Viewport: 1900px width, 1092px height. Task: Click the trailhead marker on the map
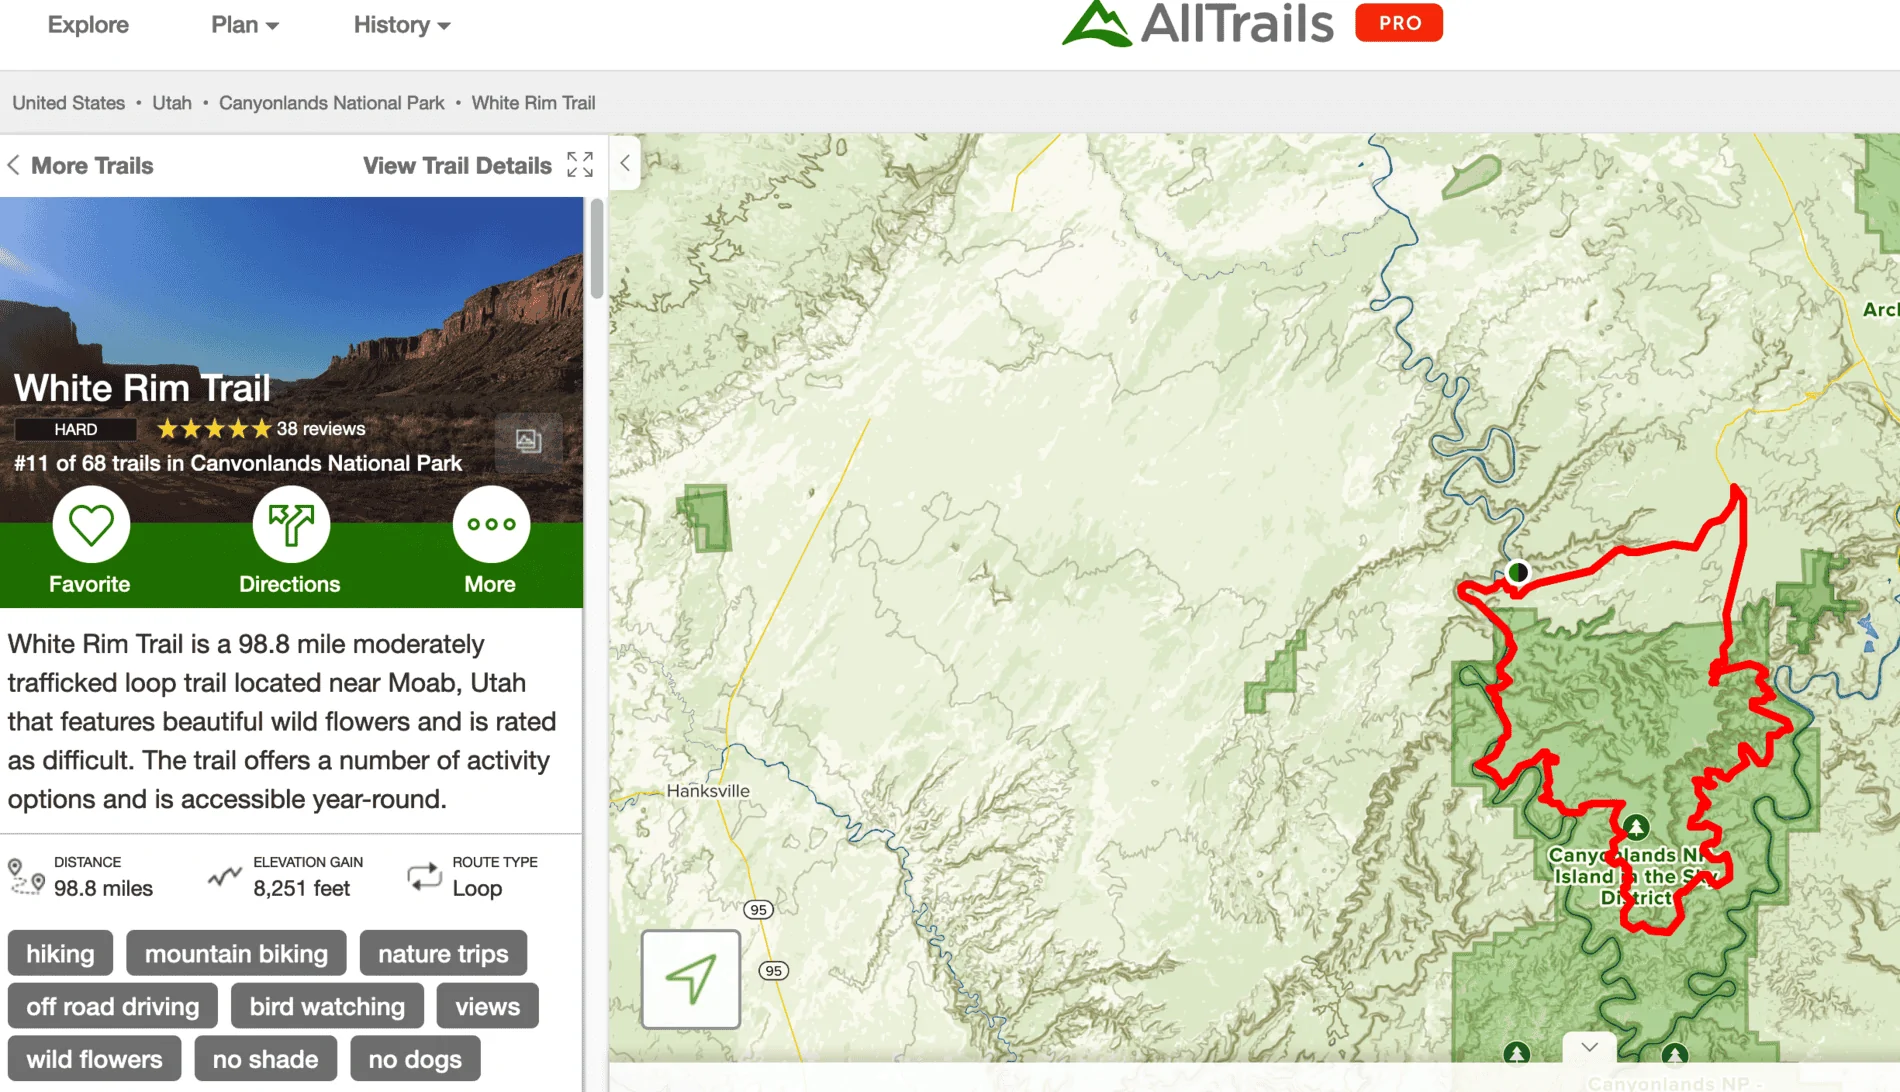coord(1518,572)
